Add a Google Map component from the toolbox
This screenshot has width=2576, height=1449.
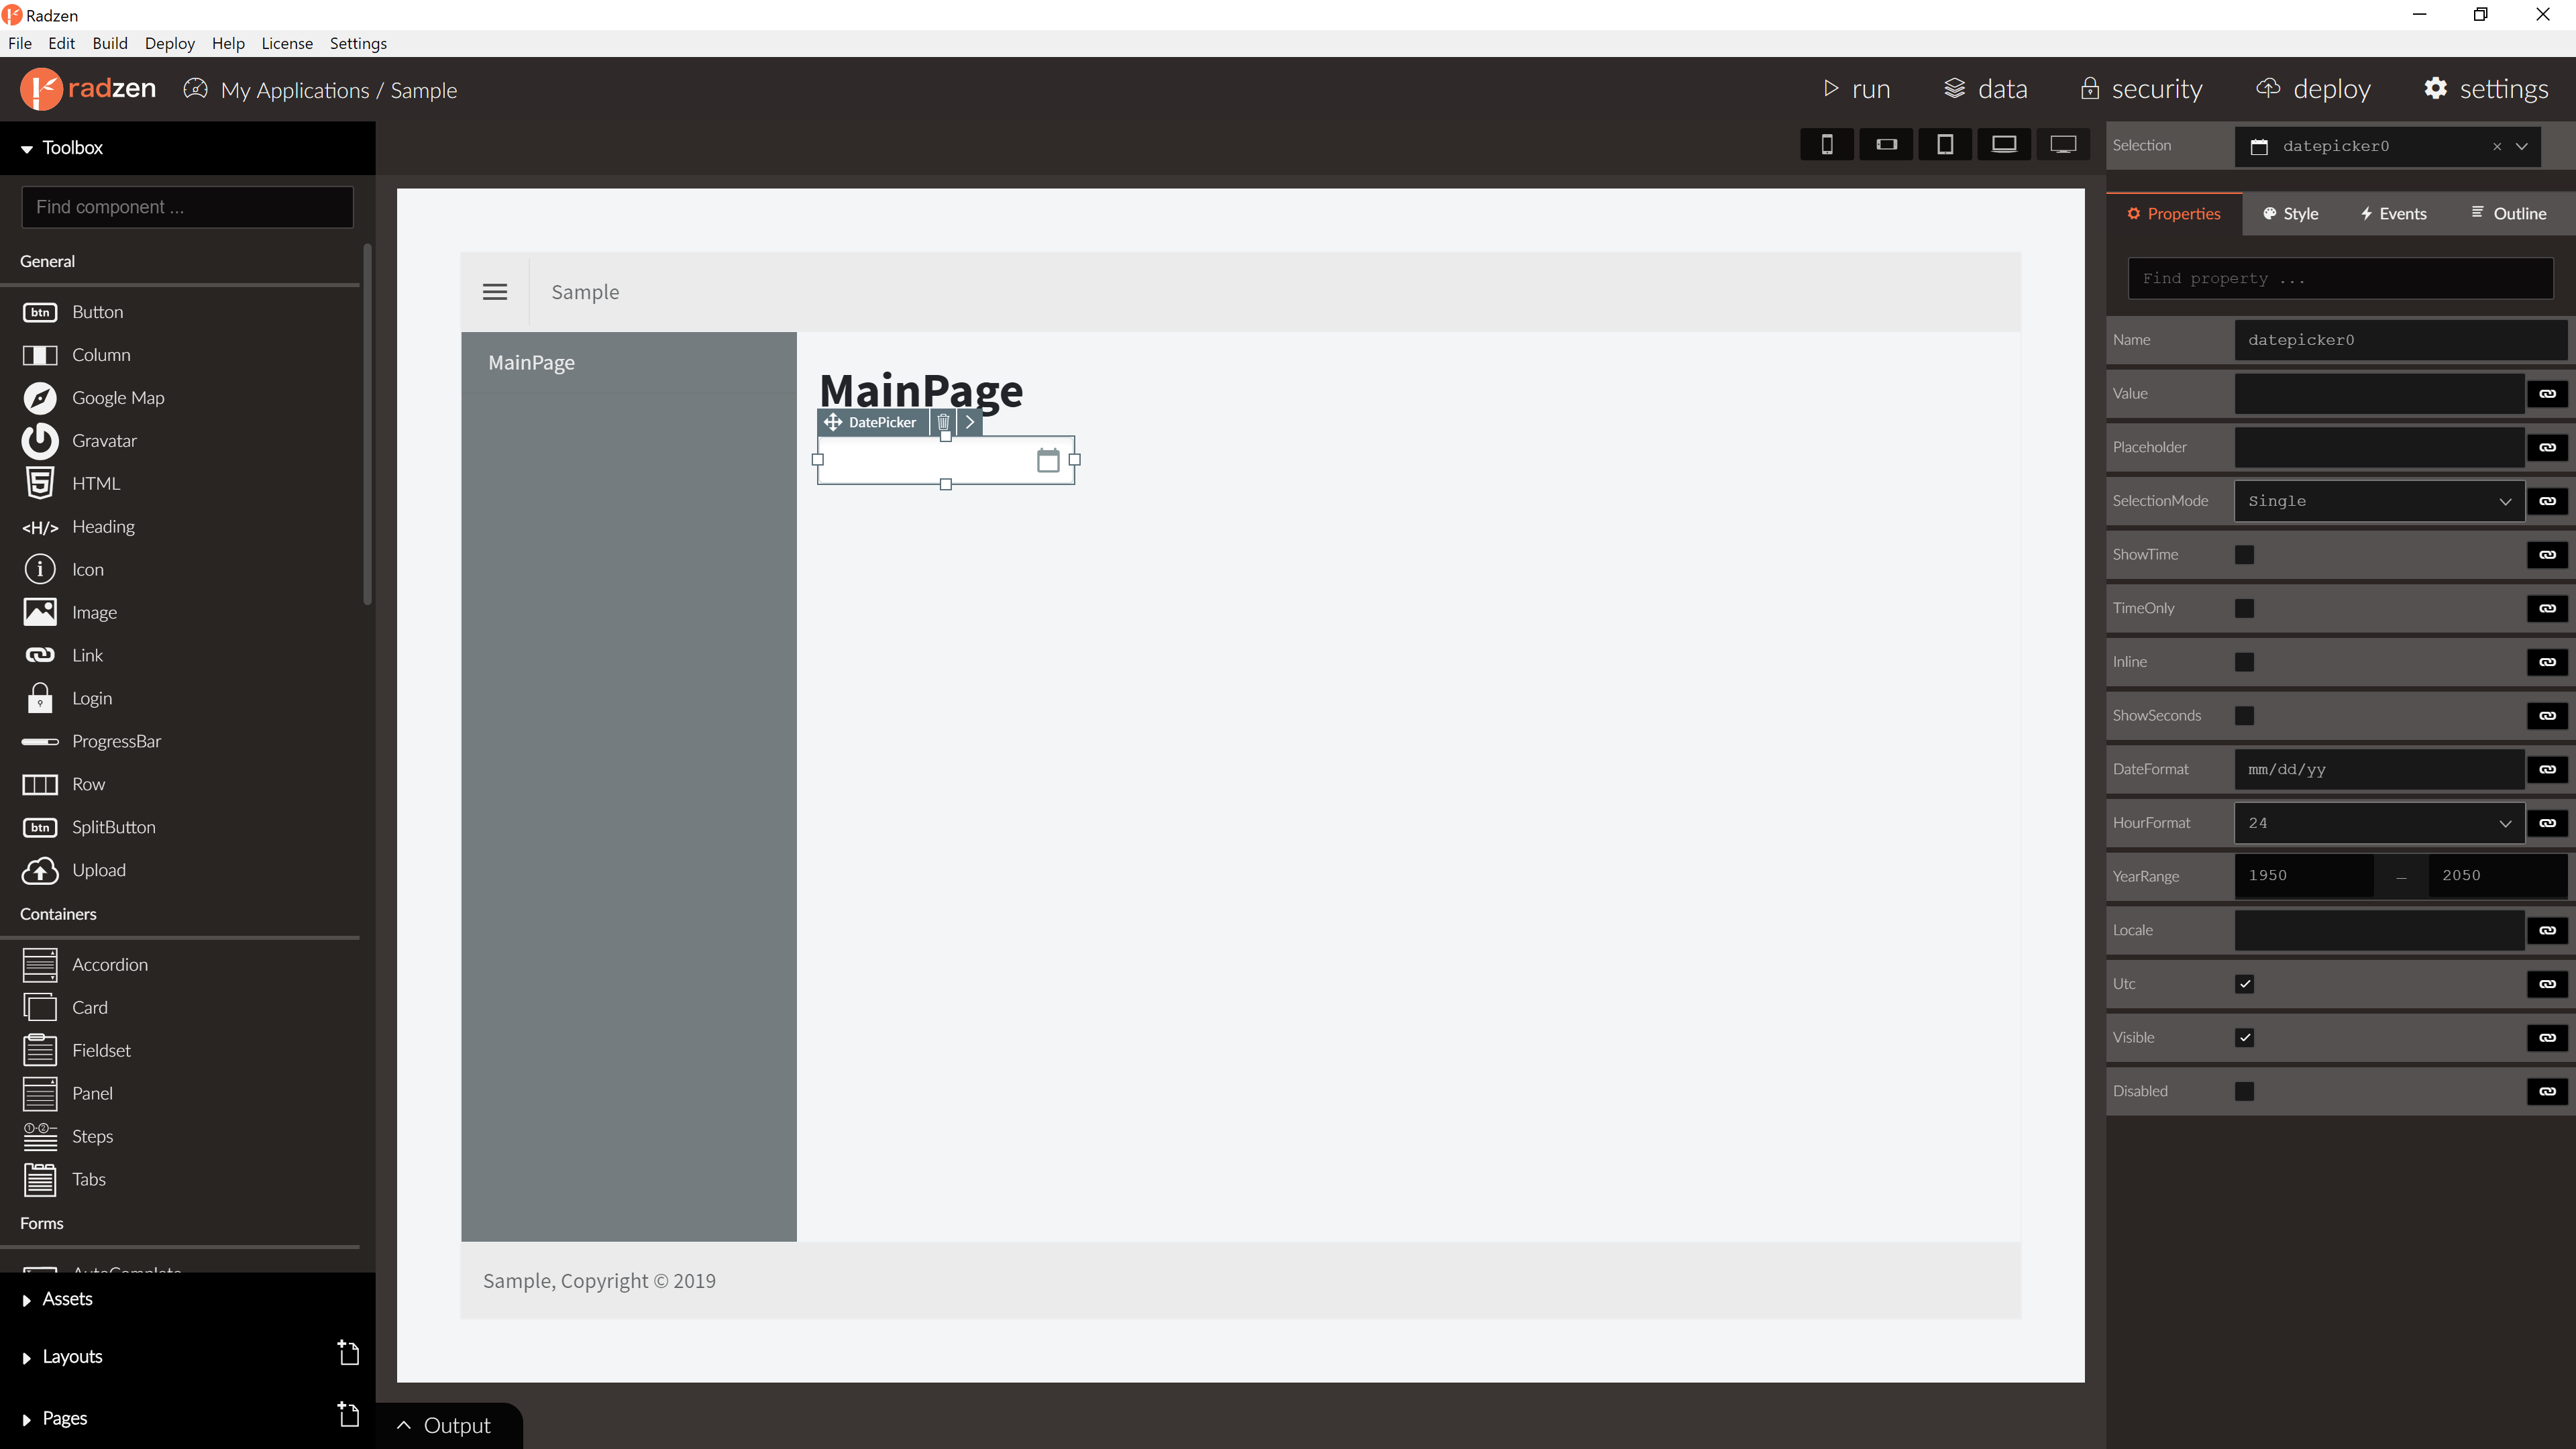(117, 397)
